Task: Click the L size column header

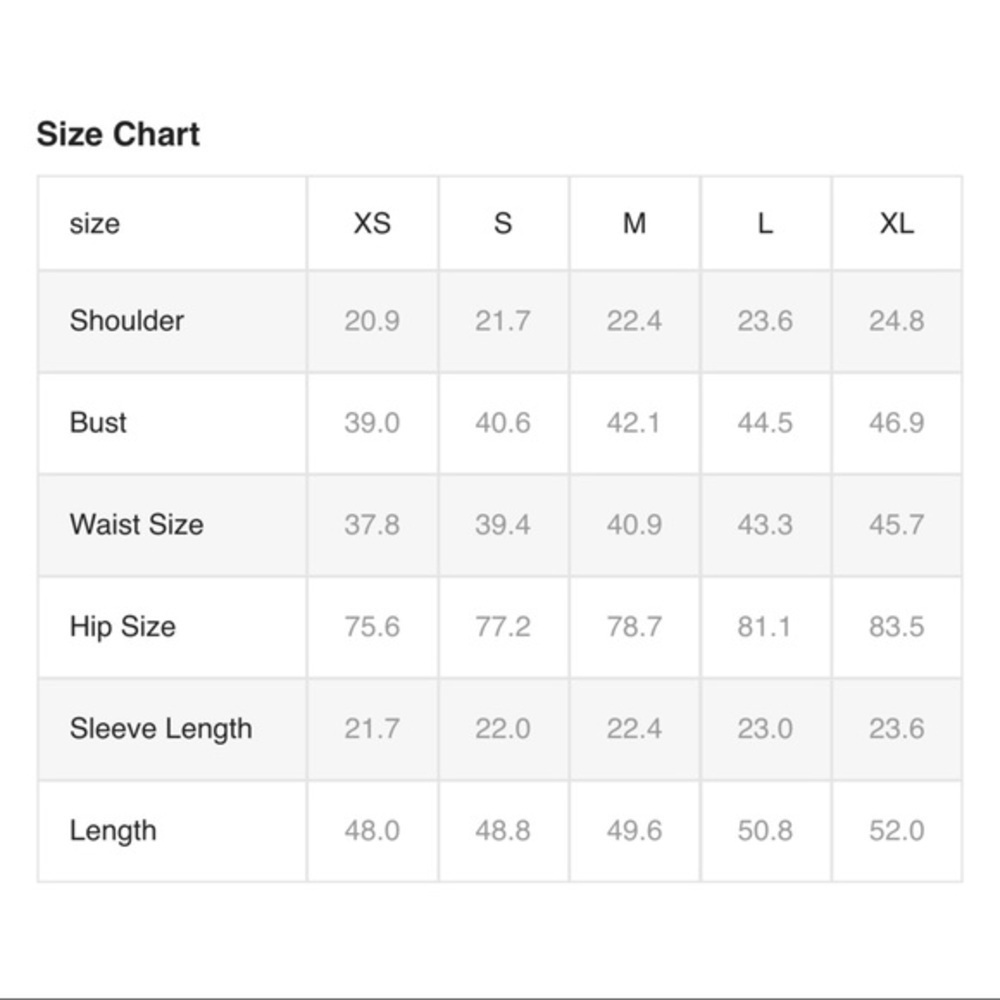Action: point(765,223)
